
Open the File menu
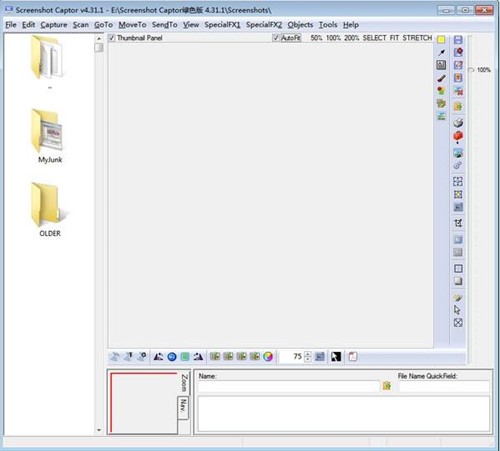[11, 25]
